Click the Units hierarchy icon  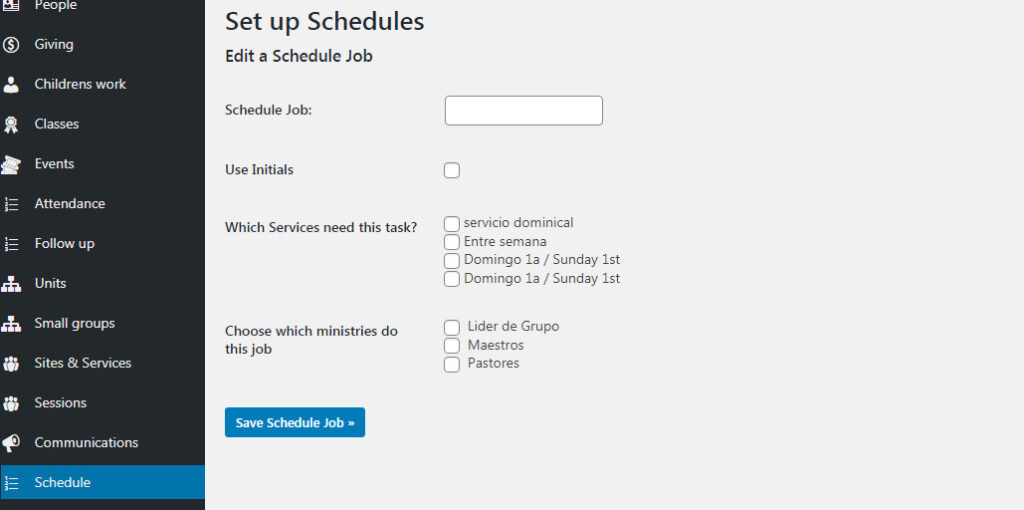(x=11, y=284)
